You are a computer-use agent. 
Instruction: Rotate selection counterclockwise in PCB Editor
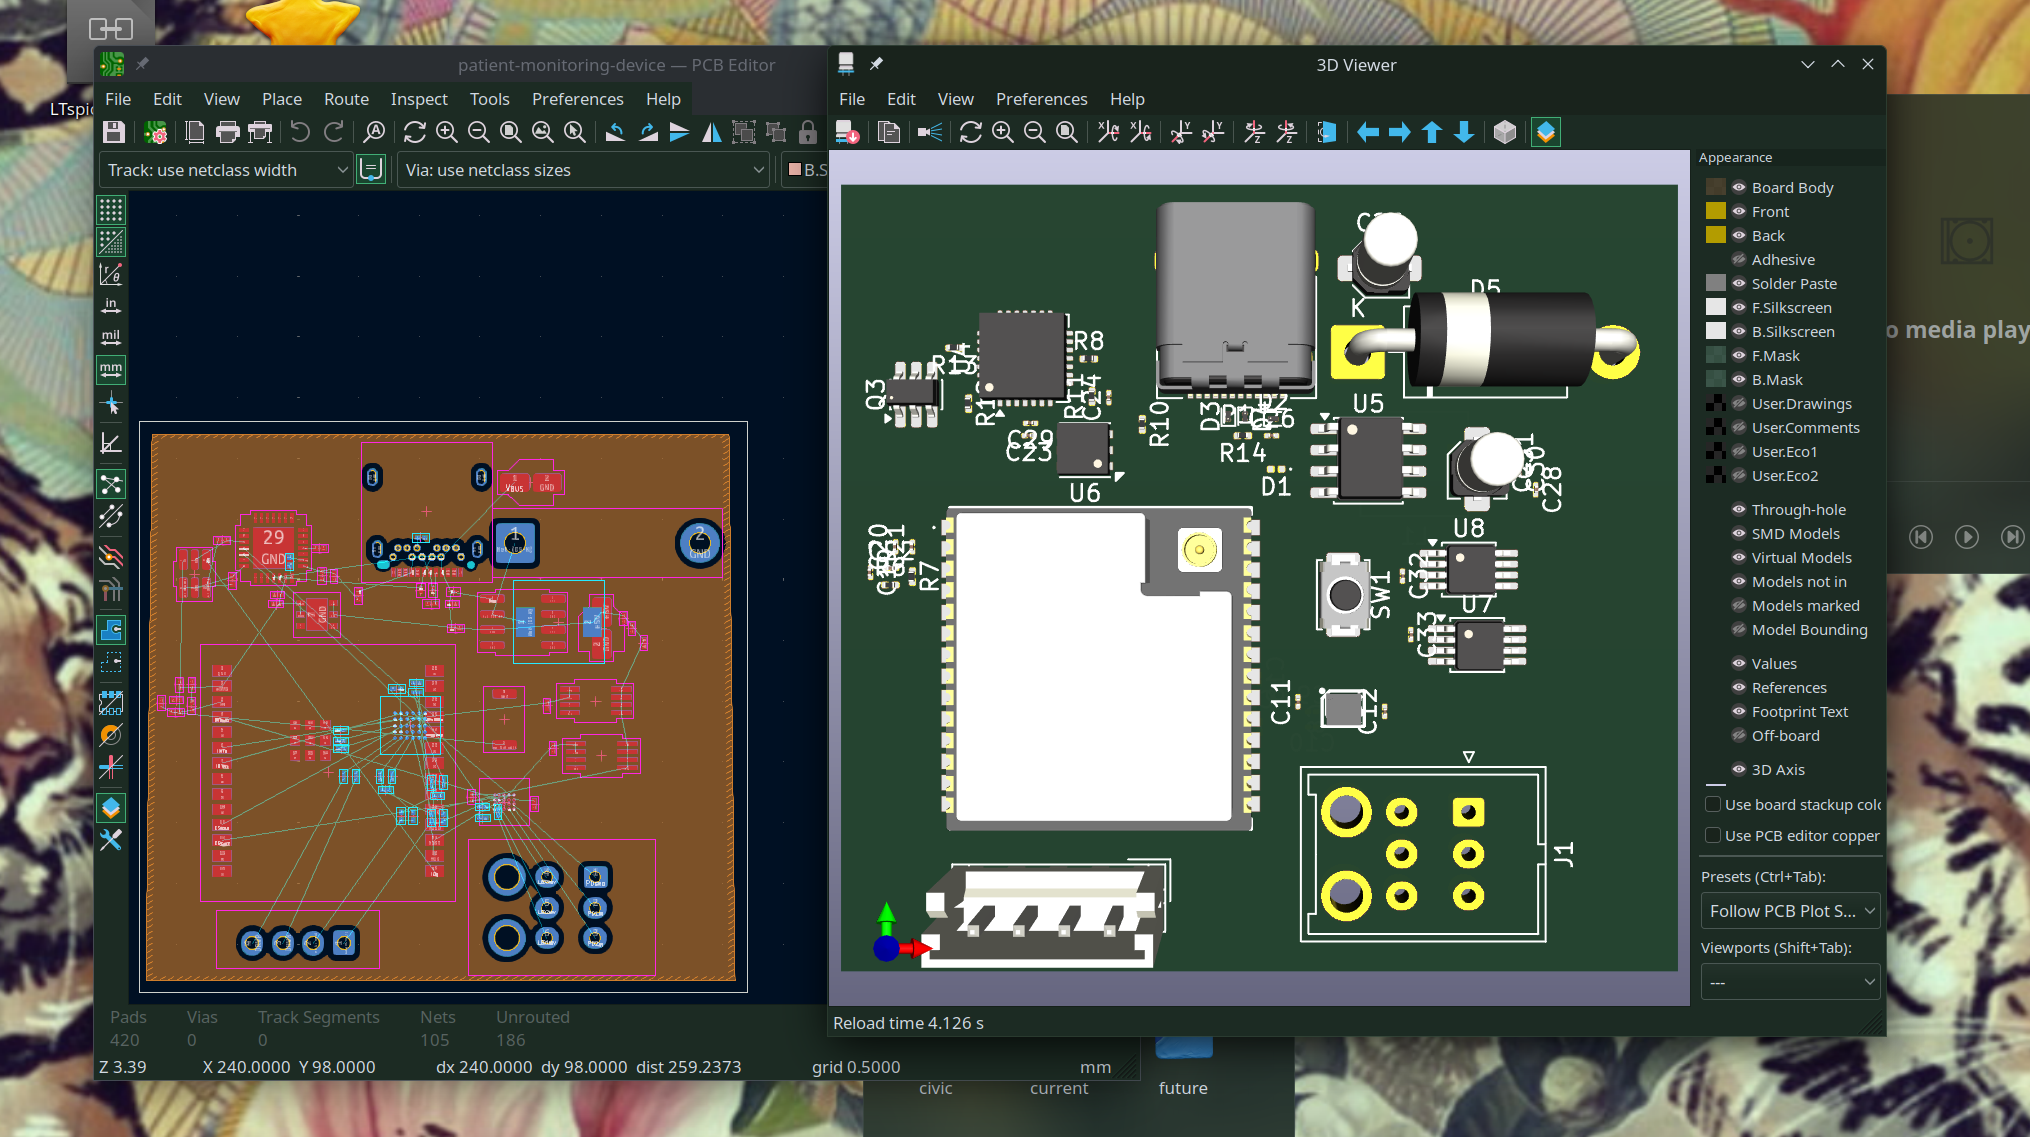(615, 132)
